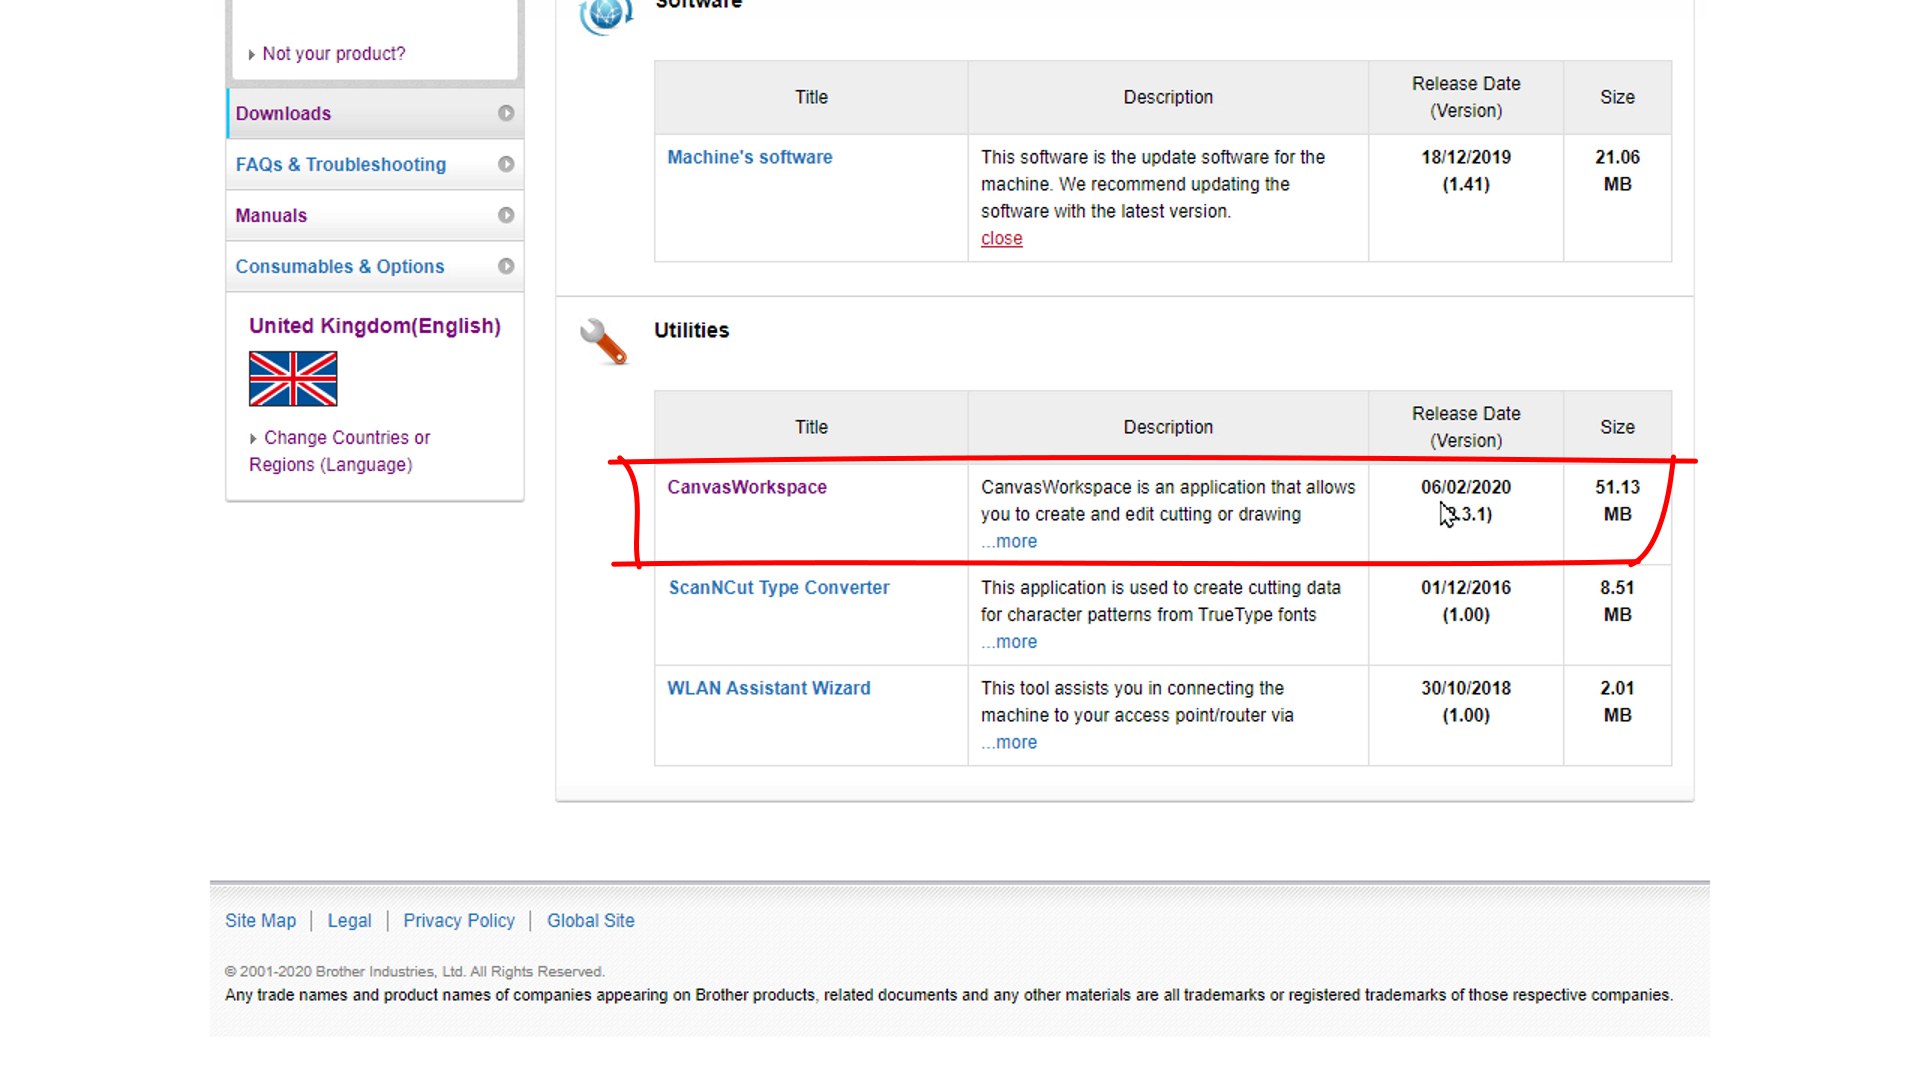Click arrow icon beside Consumables & Options
The width and height of the screenshot is (1920, 1080).
pyautogui.click(x=506, y=266)
